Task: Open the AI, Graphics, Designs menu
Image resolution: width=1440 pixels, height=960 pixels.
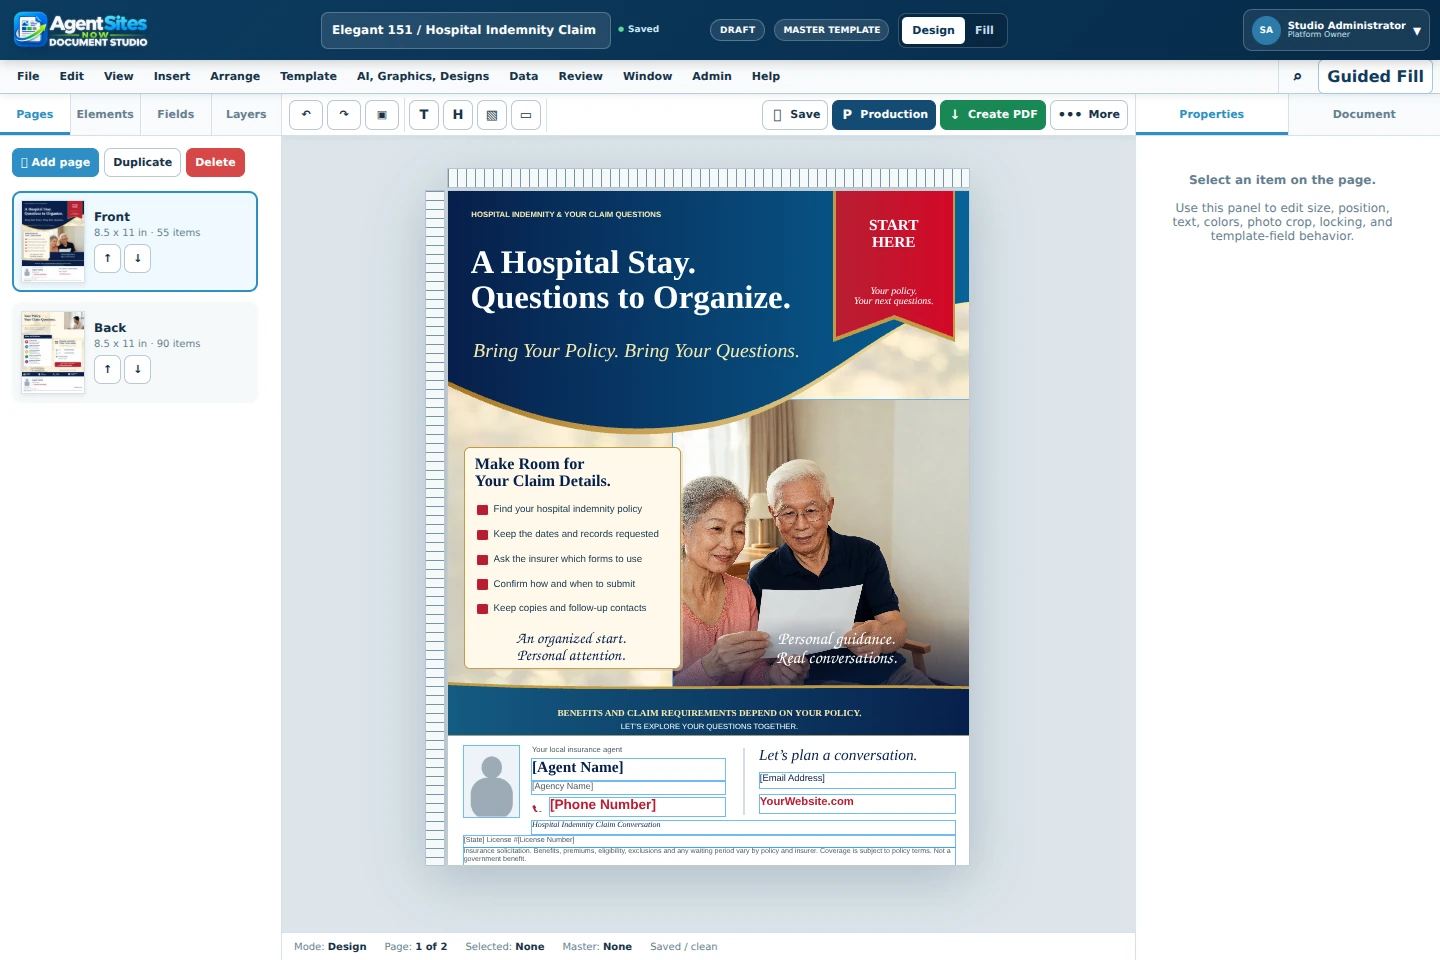Action: click(423, 76)
